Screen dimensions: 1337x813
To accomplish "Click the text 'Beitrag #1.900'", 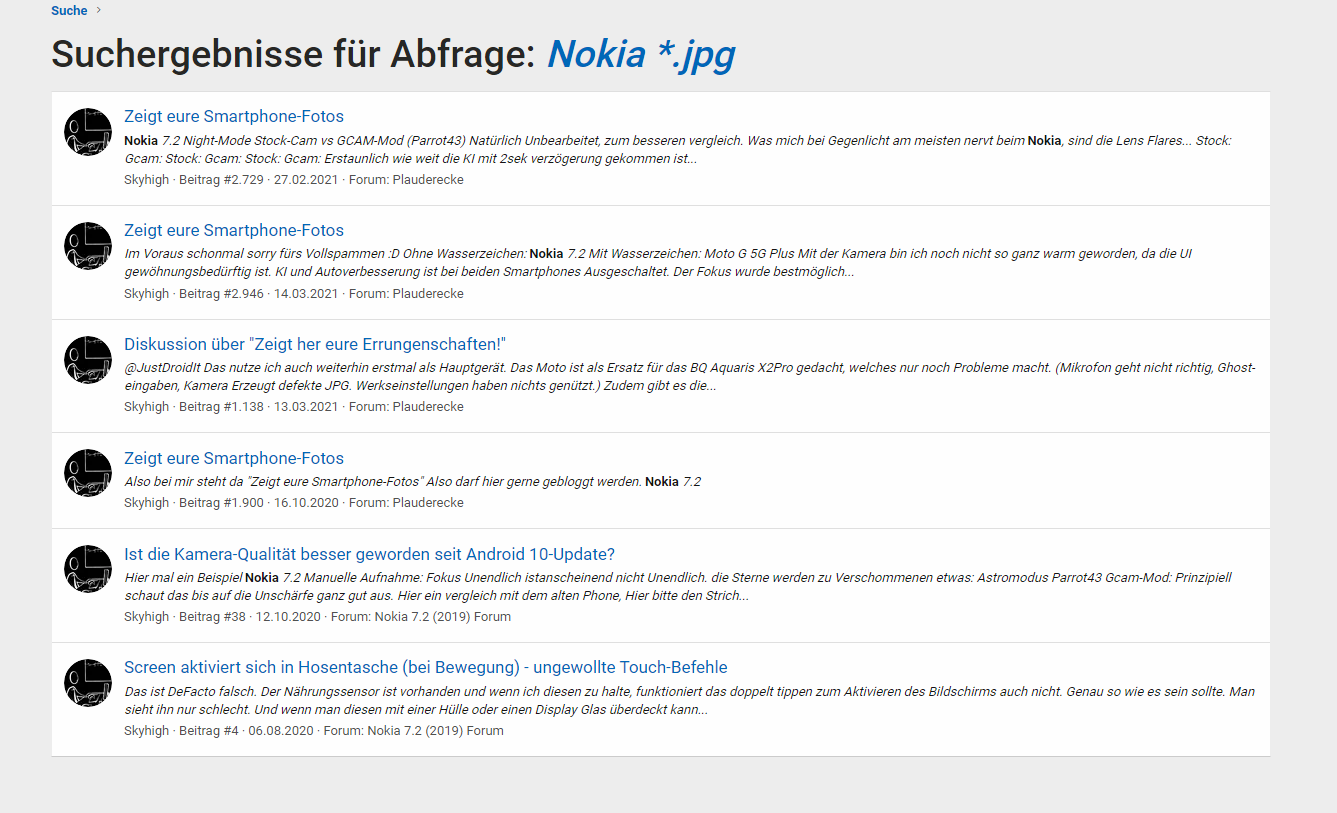I will pyautogui.click(x=221, y=503).
